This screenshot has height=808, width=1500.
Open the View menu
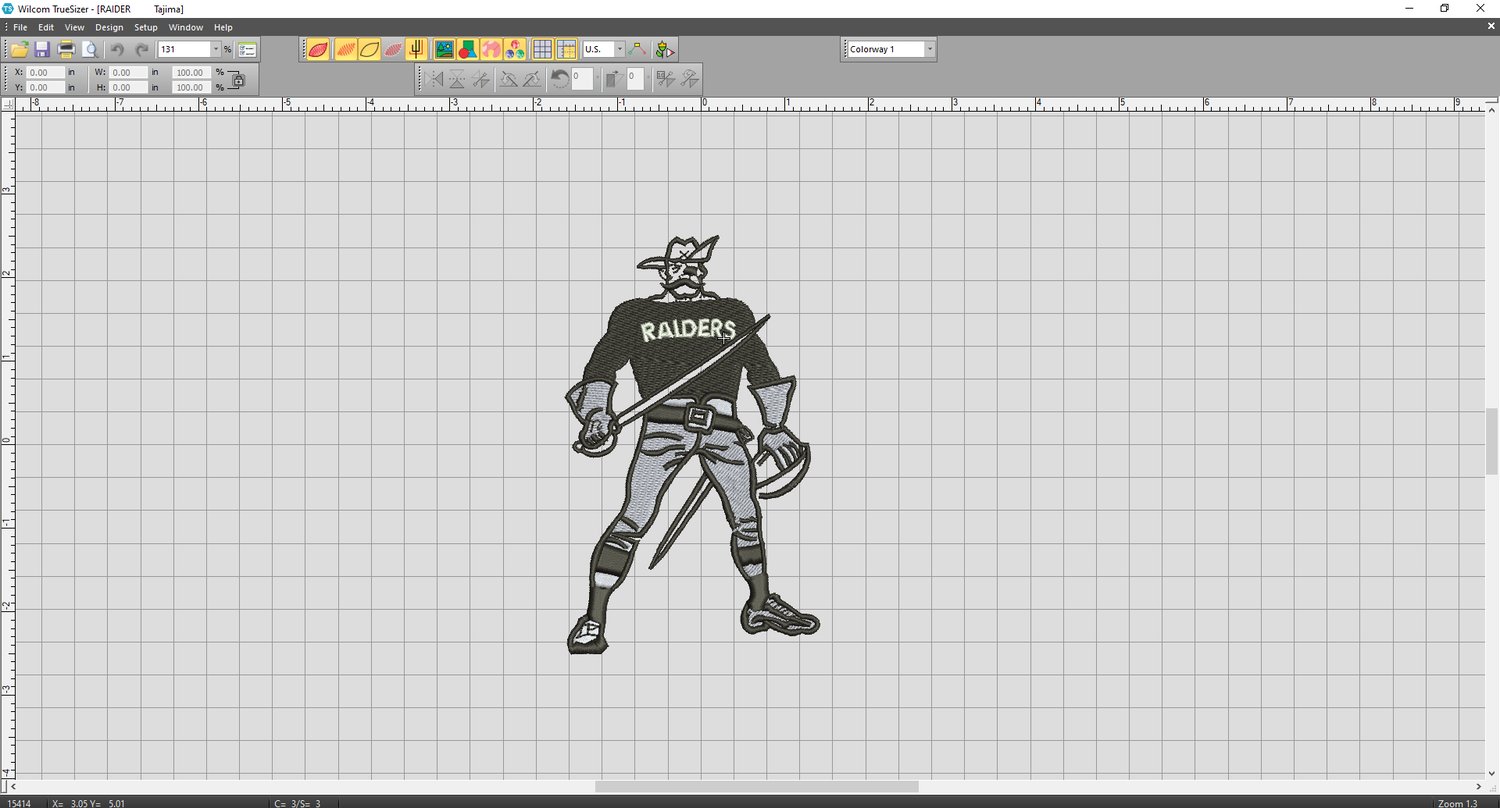75,27
